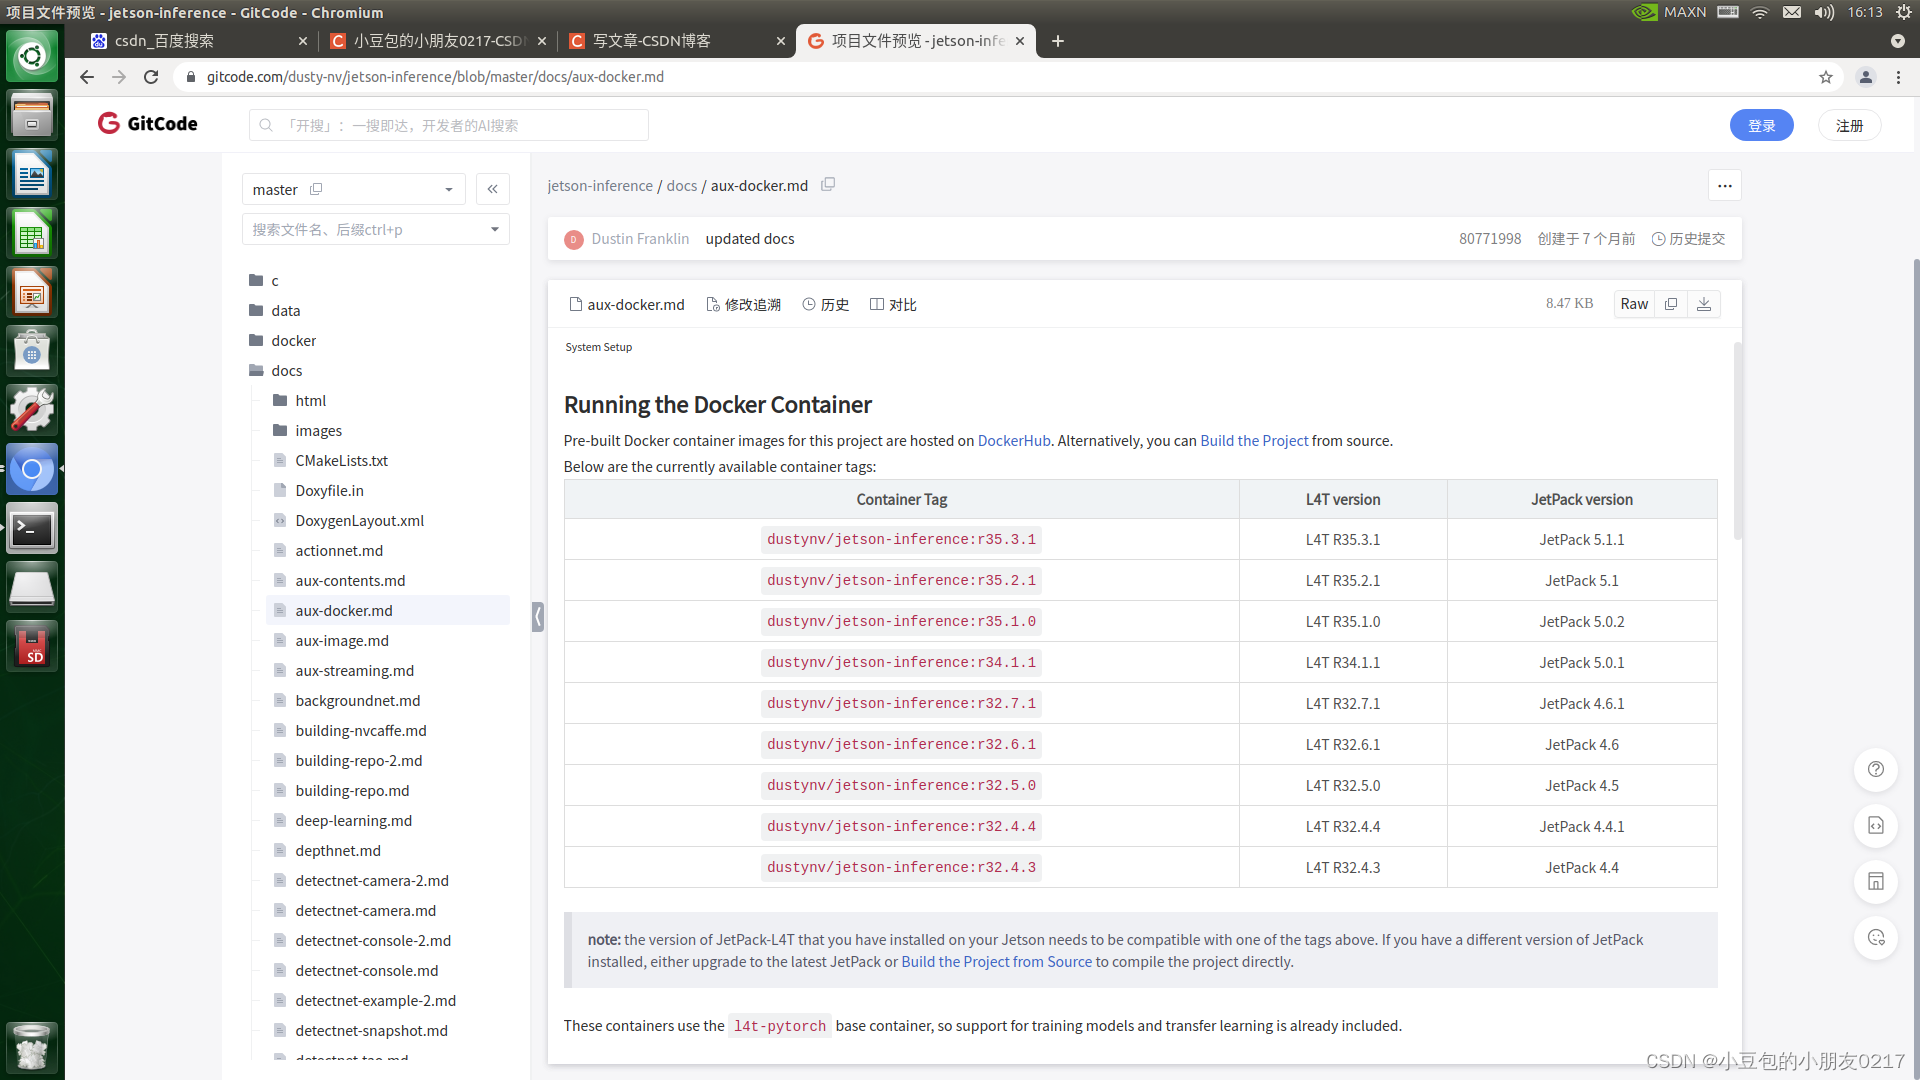Copy file contents icon beside Raw

tap(1671, 304)
